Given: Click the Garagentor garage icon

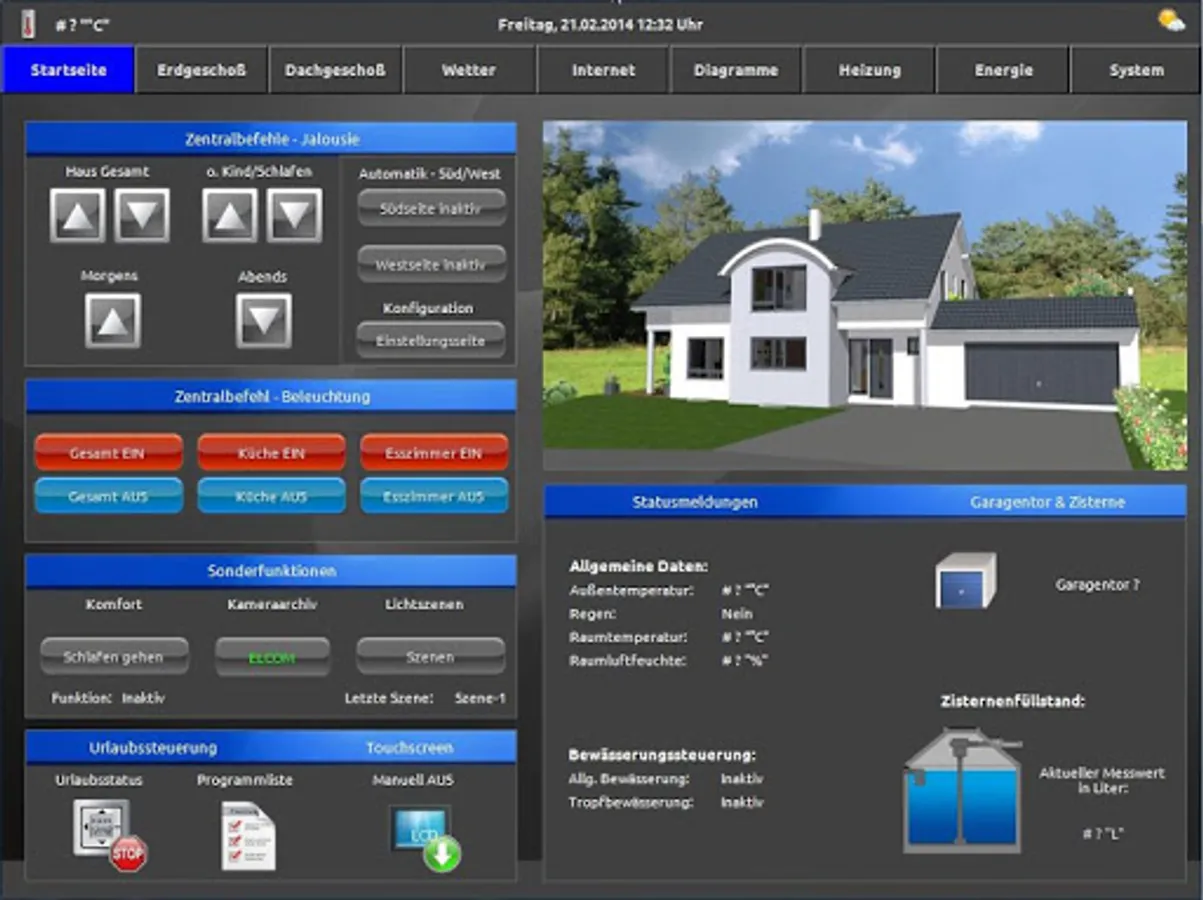Looking at the screenshot, I should (x=965, y=581).
